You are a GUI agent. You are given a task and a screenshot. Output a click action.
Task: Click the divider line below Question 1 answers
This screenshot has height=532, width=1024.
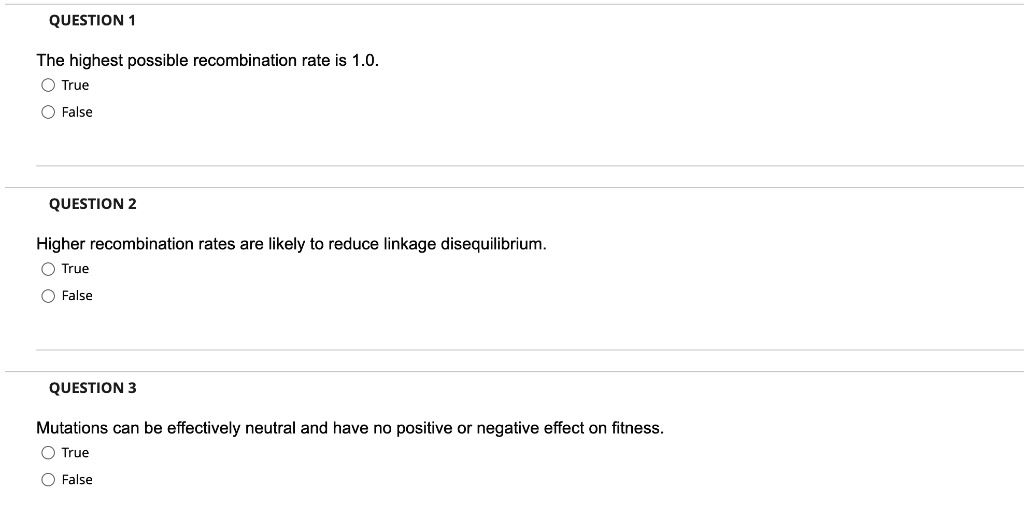pos(530,166)
